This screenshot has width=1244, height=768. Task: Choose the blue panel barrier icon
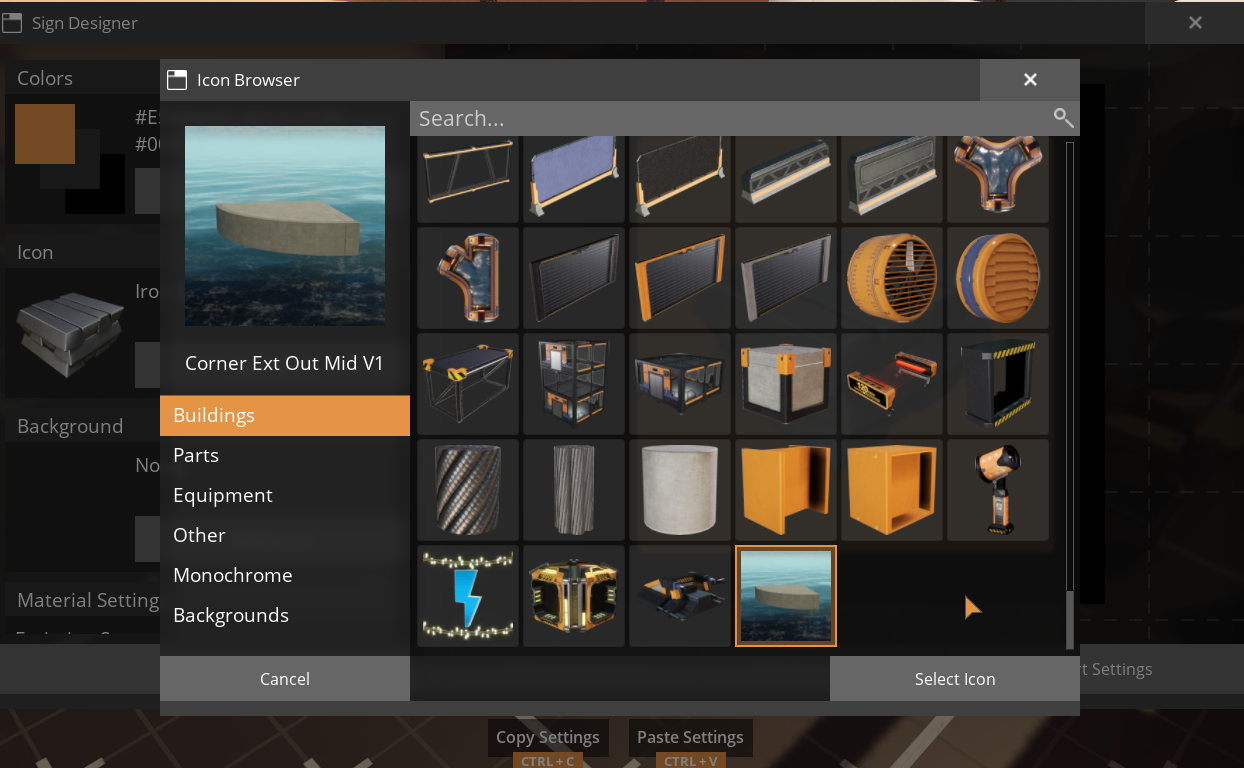pyautogui.click(x=574, y=179)
